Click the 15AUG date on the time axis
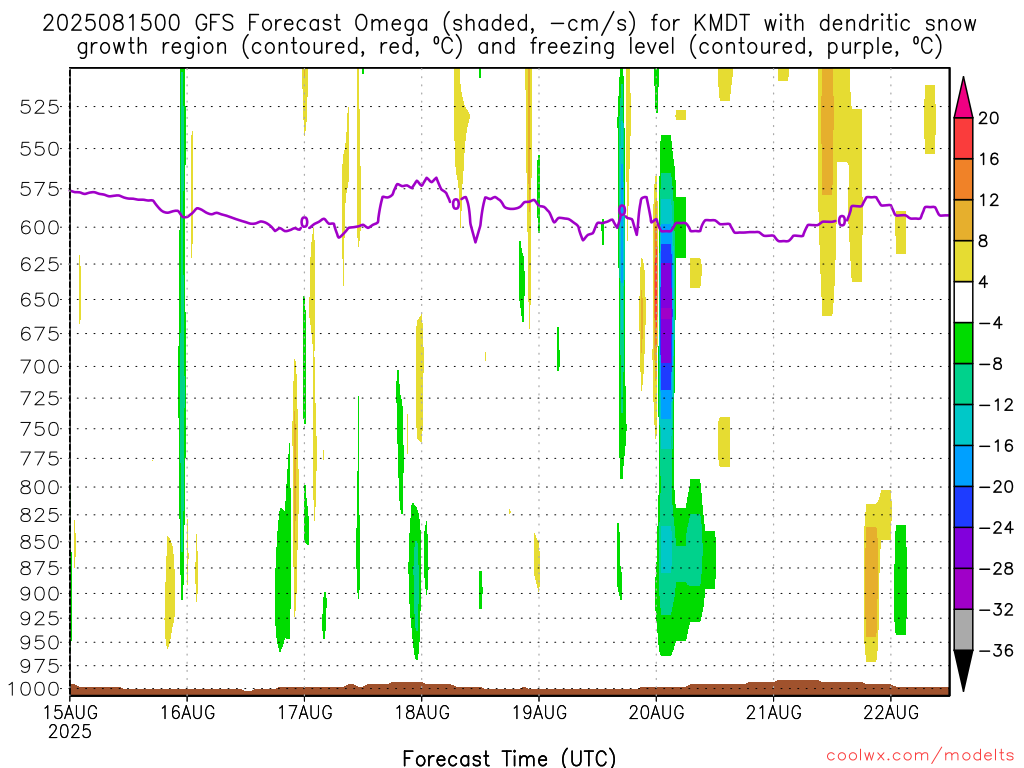Image resolution: width=1024 pixels, height=768 pixels. click(x=70, y=712)
